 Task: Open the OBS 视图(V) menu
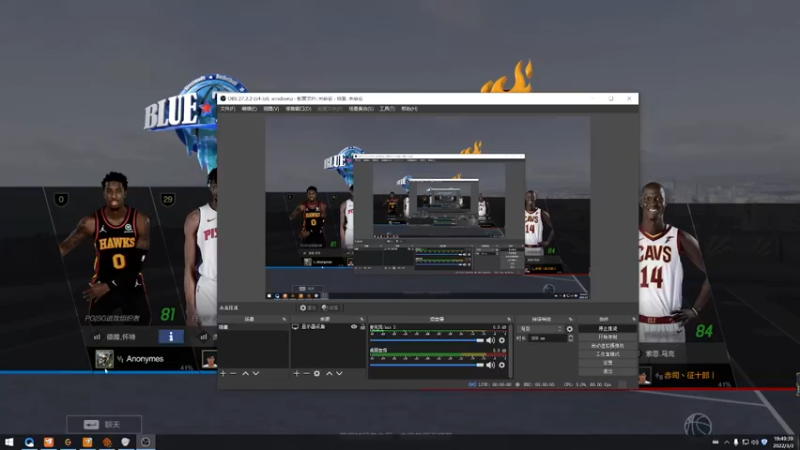coord(271,109)
